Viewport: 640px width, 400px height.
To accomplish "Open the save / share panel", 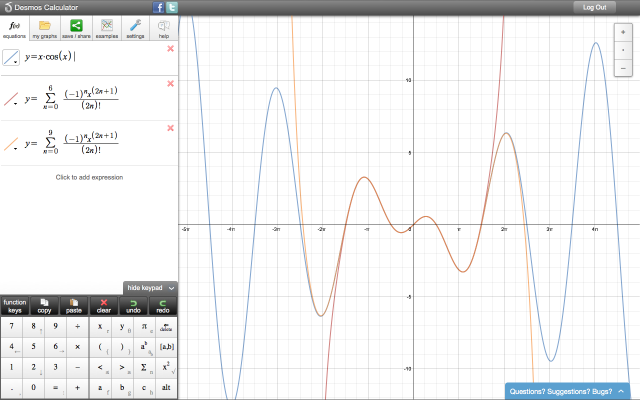I will 75,28.
